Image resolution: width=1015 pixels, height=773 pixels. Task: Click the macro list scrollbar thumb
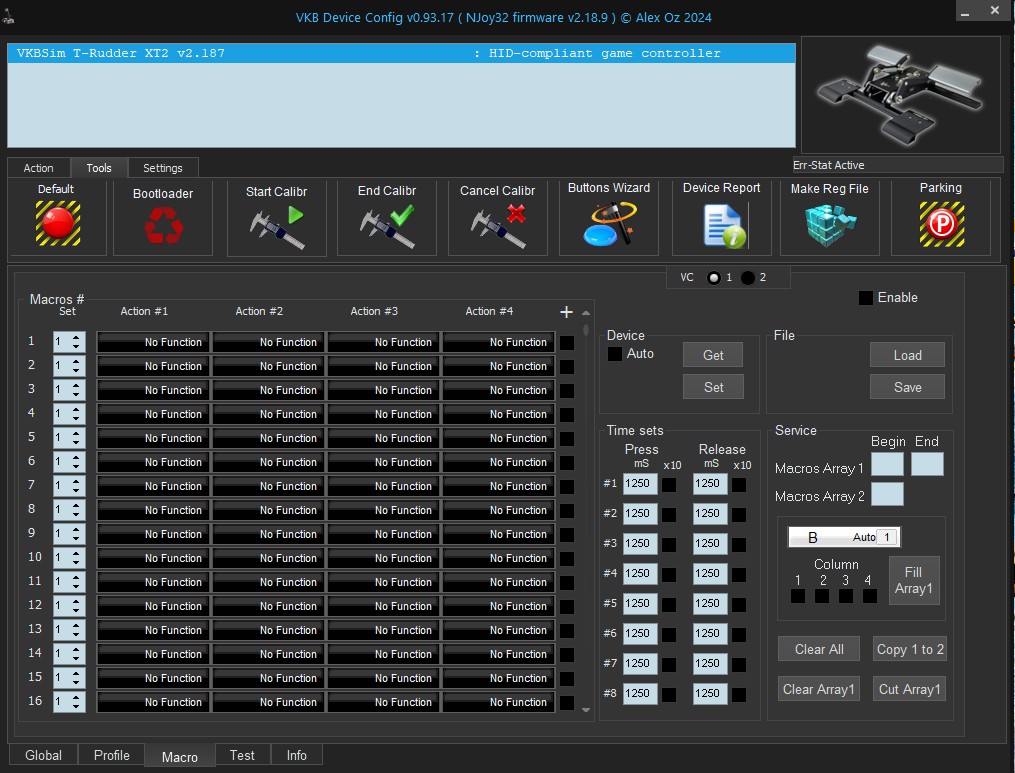pos(586,330)
